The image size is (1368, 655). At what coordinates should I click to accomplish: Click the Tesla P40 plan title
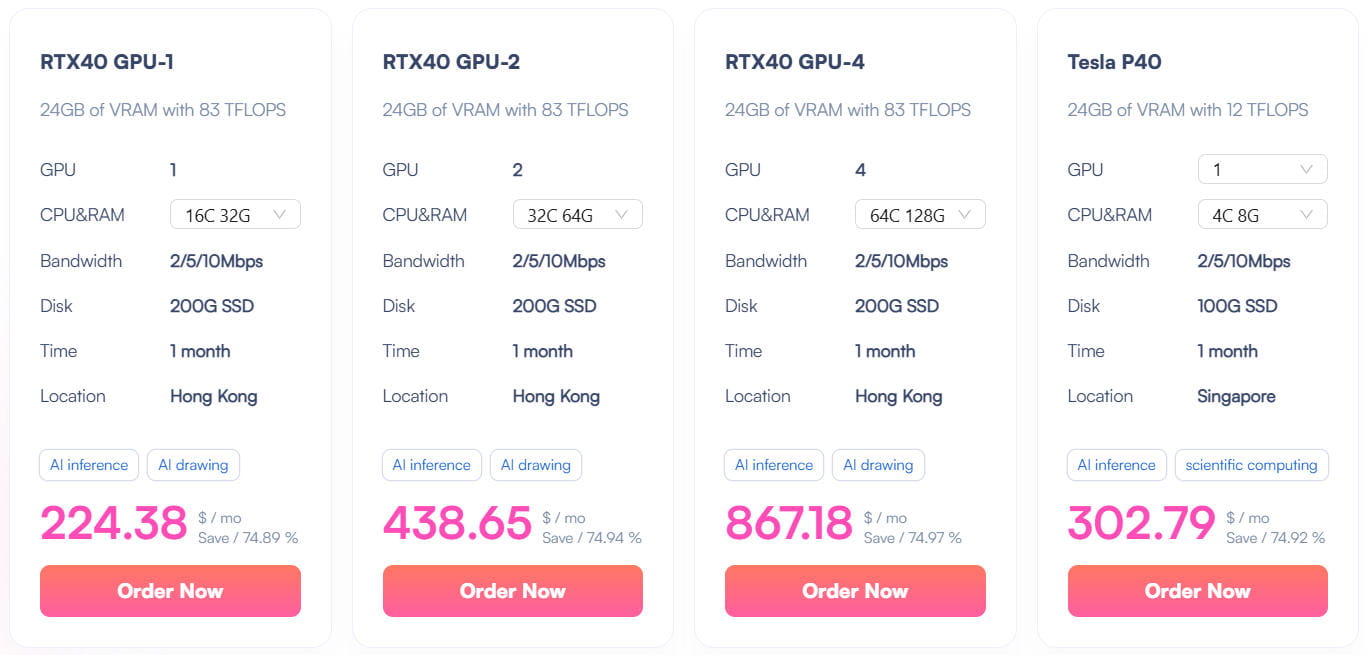coord(1114,62)
